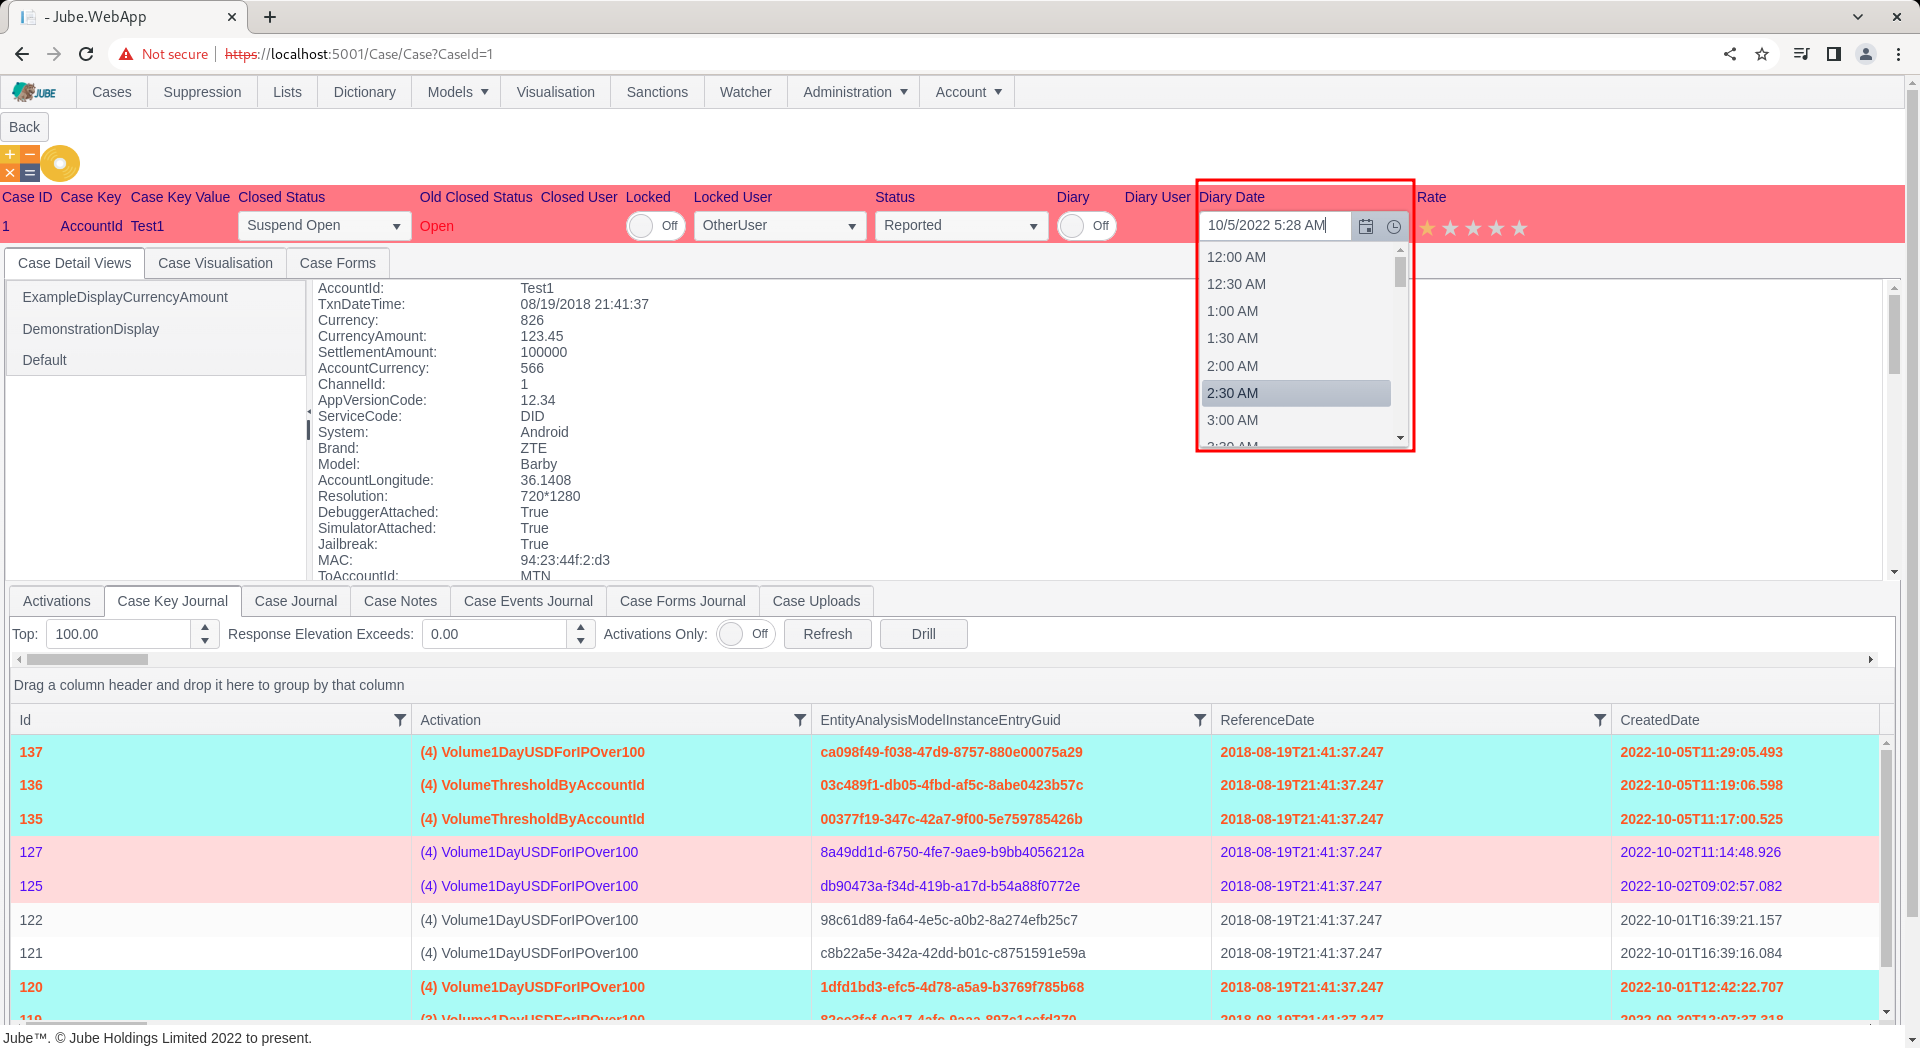The height and width of the screenshot is (1048, 1920).
Task: Open the Locked User dropdown
Action: pyautogui.click(x=780, y=226)
